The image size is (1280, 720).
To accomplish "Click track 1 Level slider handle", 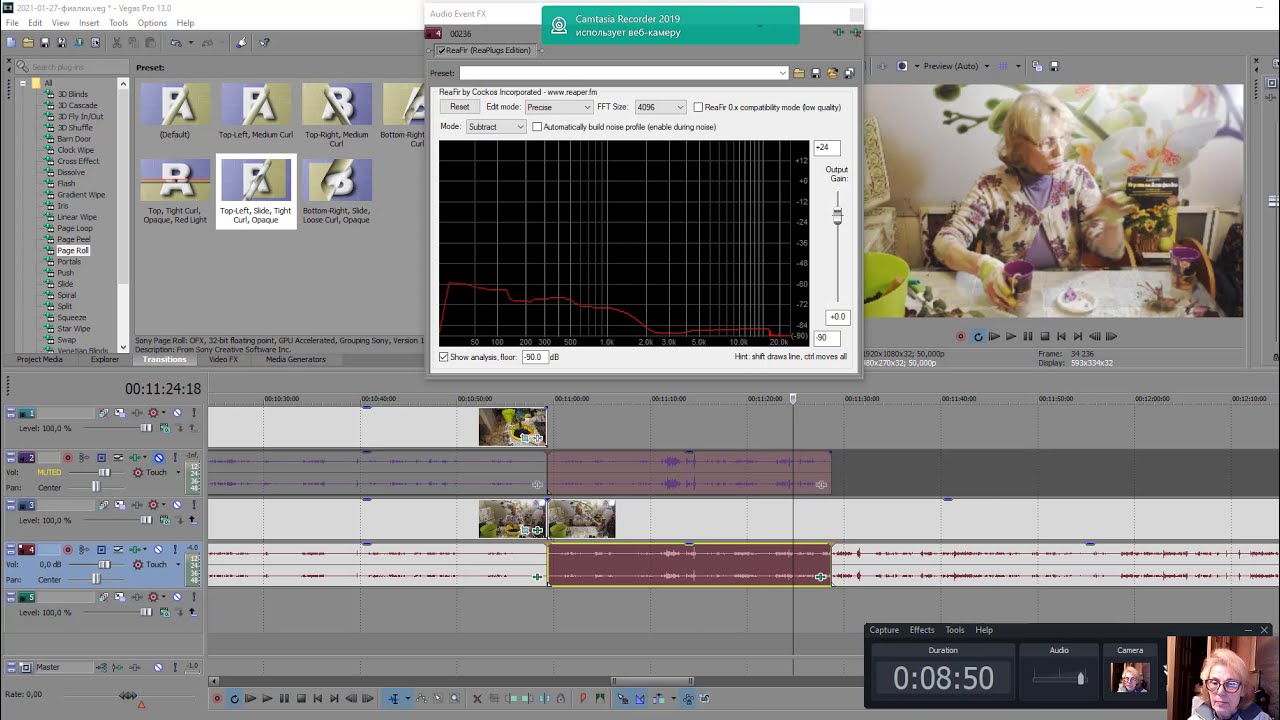I will (x=146, y=428).
